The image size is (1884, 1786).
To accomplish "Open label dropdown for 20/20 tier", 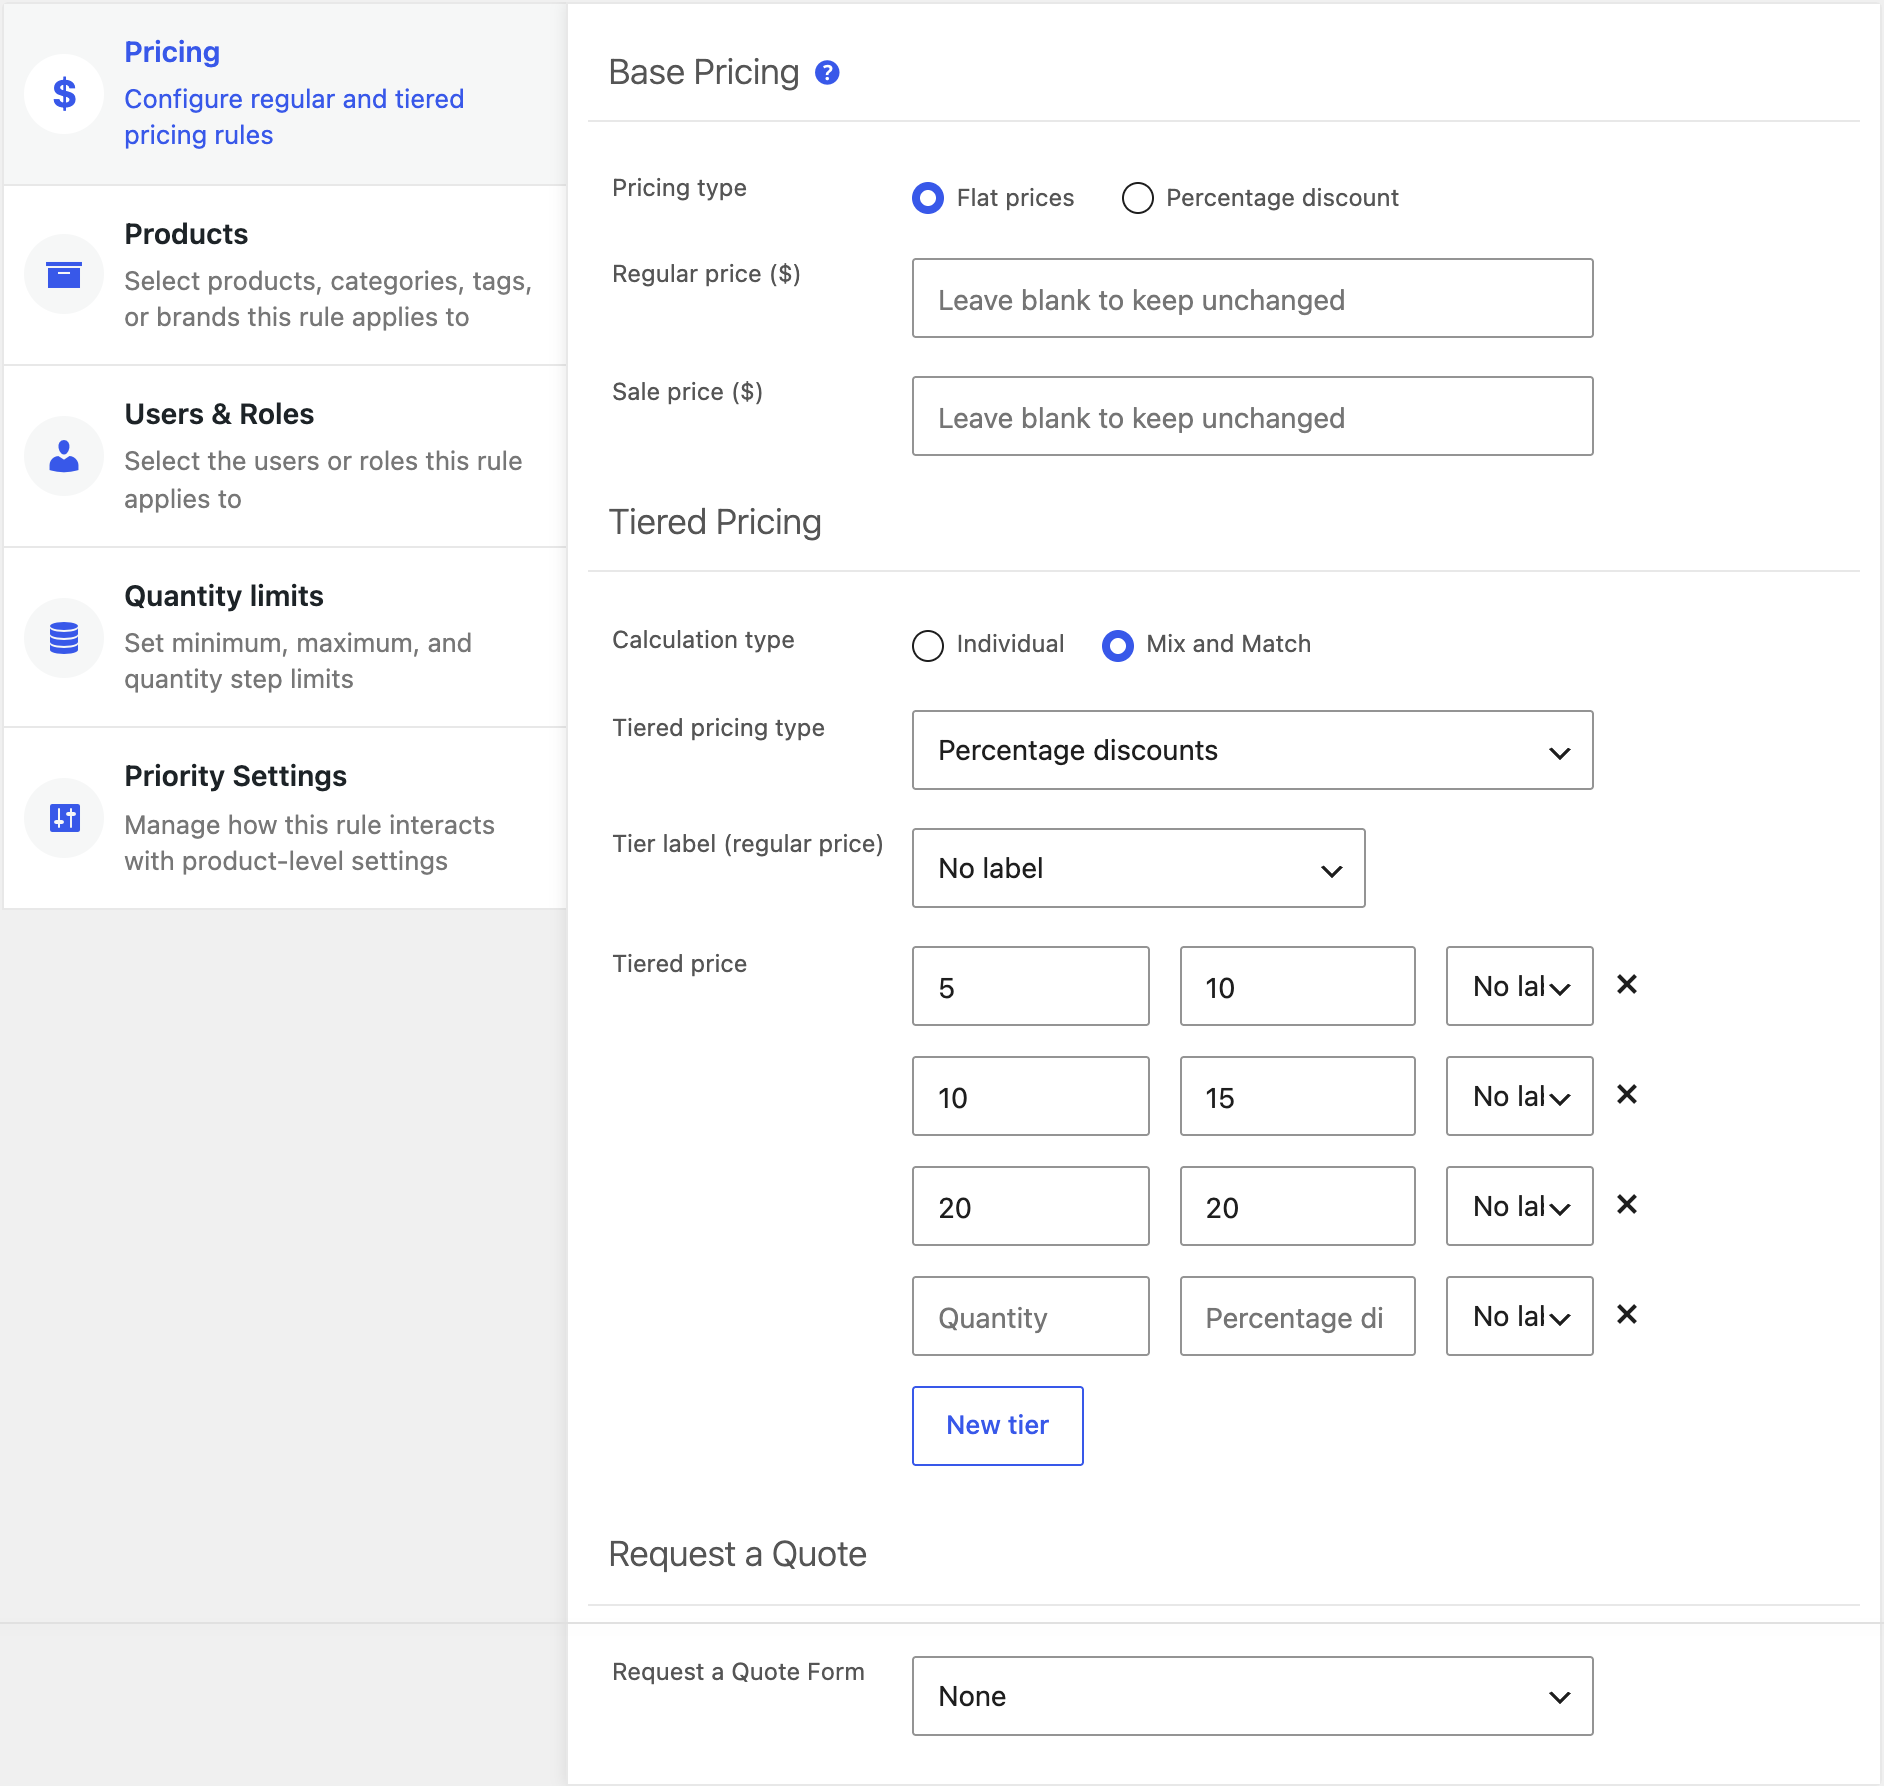I will point(1520,1206).
